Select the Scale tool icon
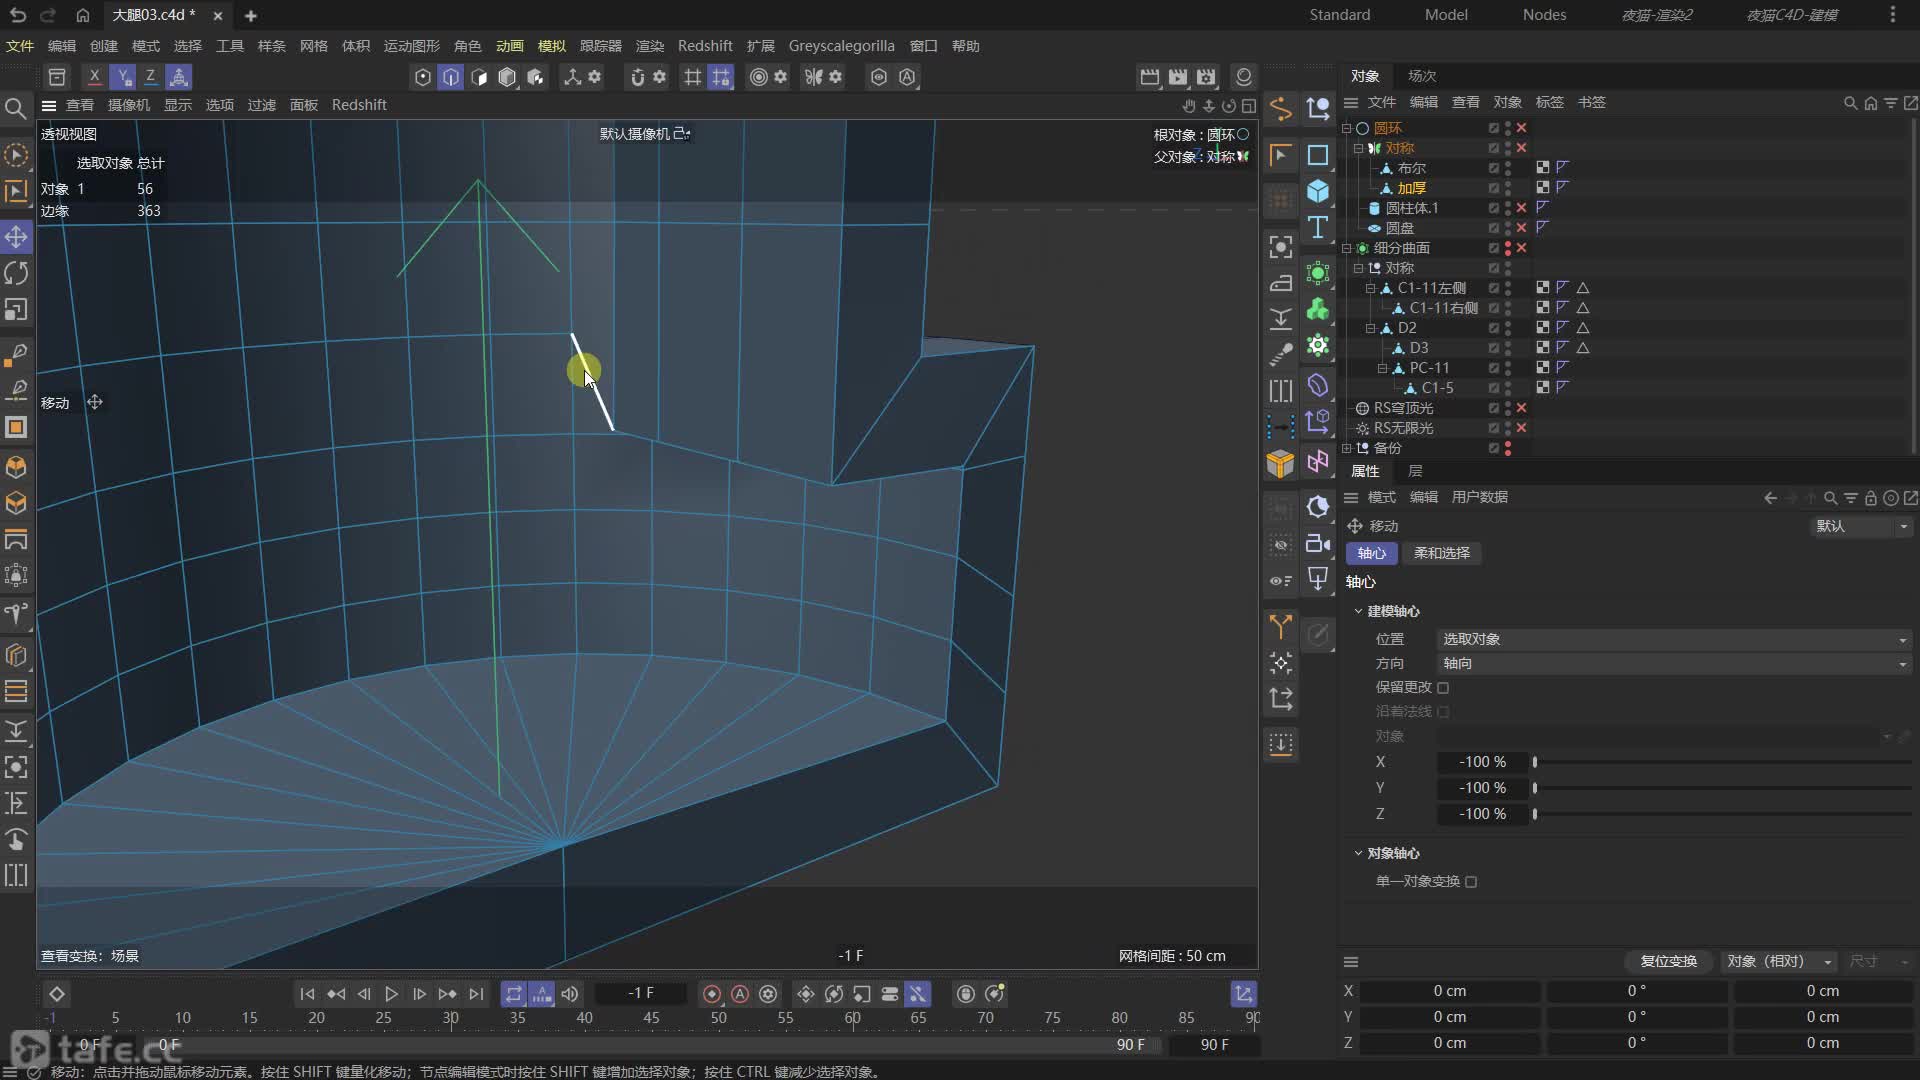1920x1080 pixels. coord(16,310)
